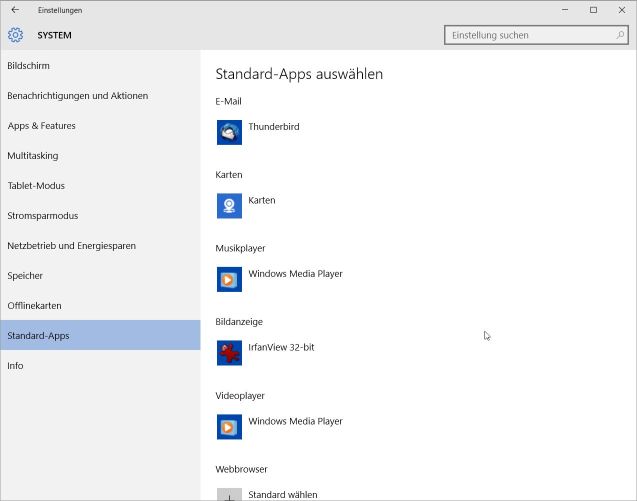The width and height of the screenshot is (637, 501).
Task: Click the E-Mail section label
Action: [228, 101]
